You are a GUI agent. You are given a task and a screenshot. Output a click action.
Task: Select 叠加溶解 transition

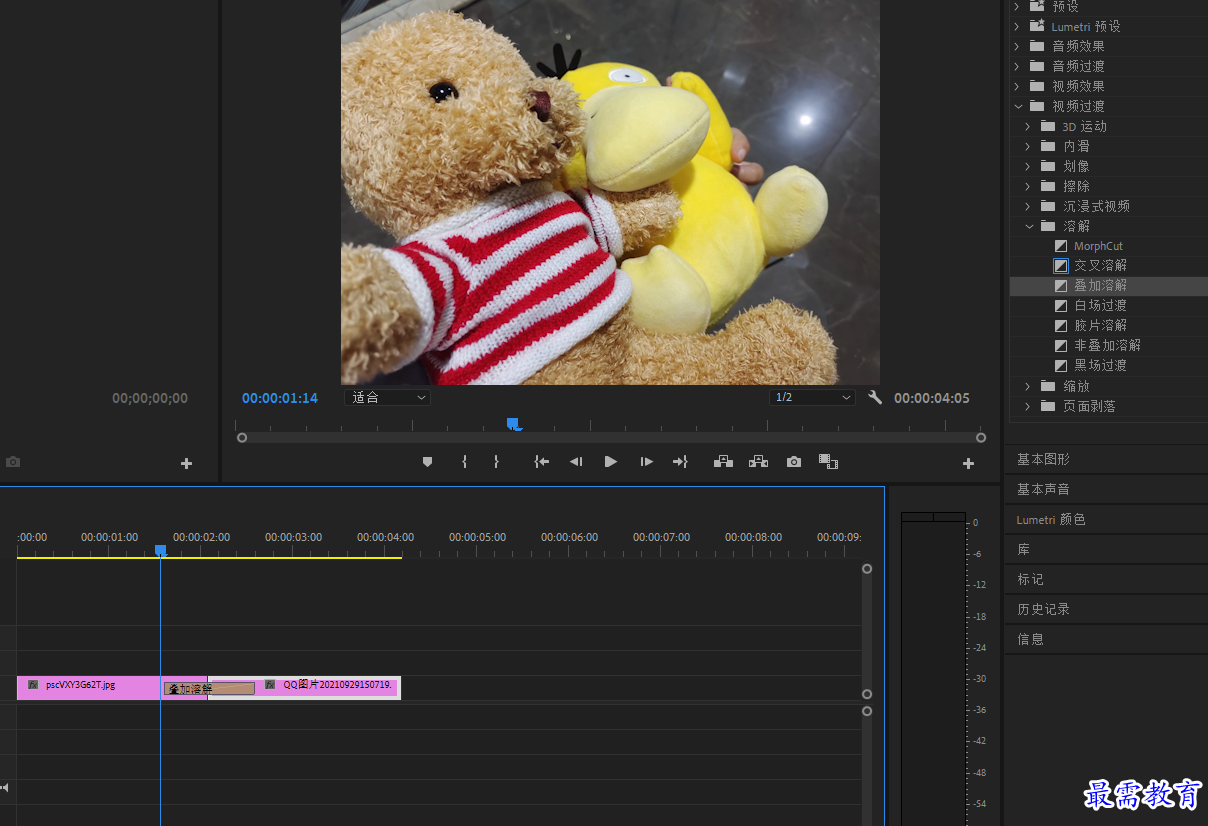click(1100, 286)
